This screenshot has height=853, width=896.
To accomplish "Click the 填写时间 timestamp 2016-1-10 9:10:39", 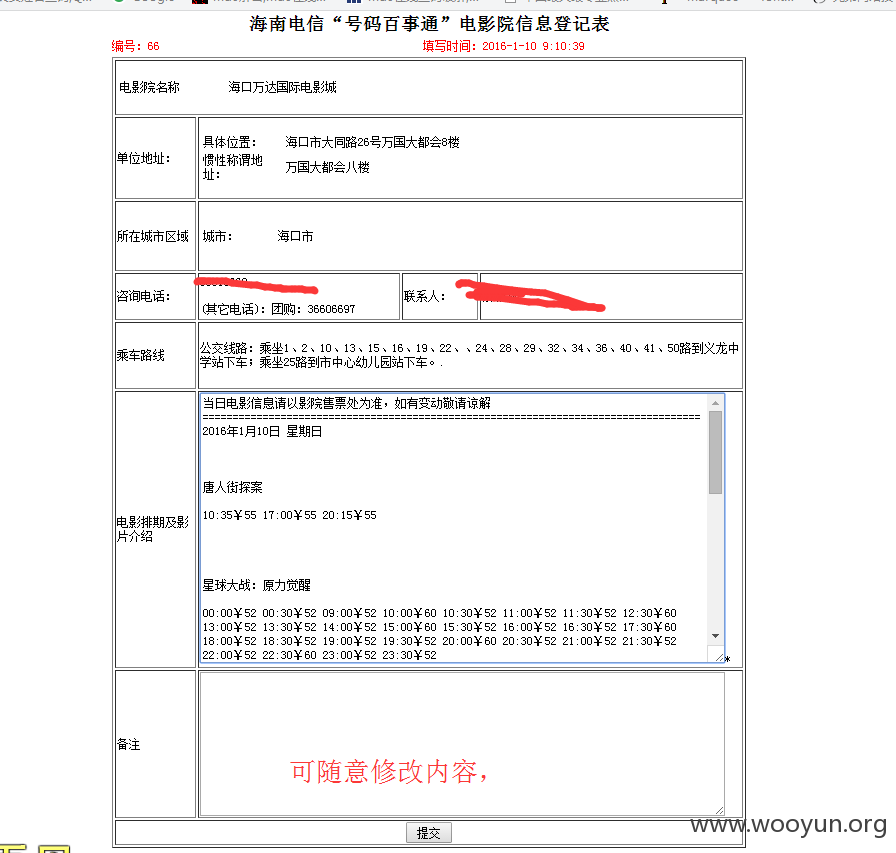I will (503, 46).
